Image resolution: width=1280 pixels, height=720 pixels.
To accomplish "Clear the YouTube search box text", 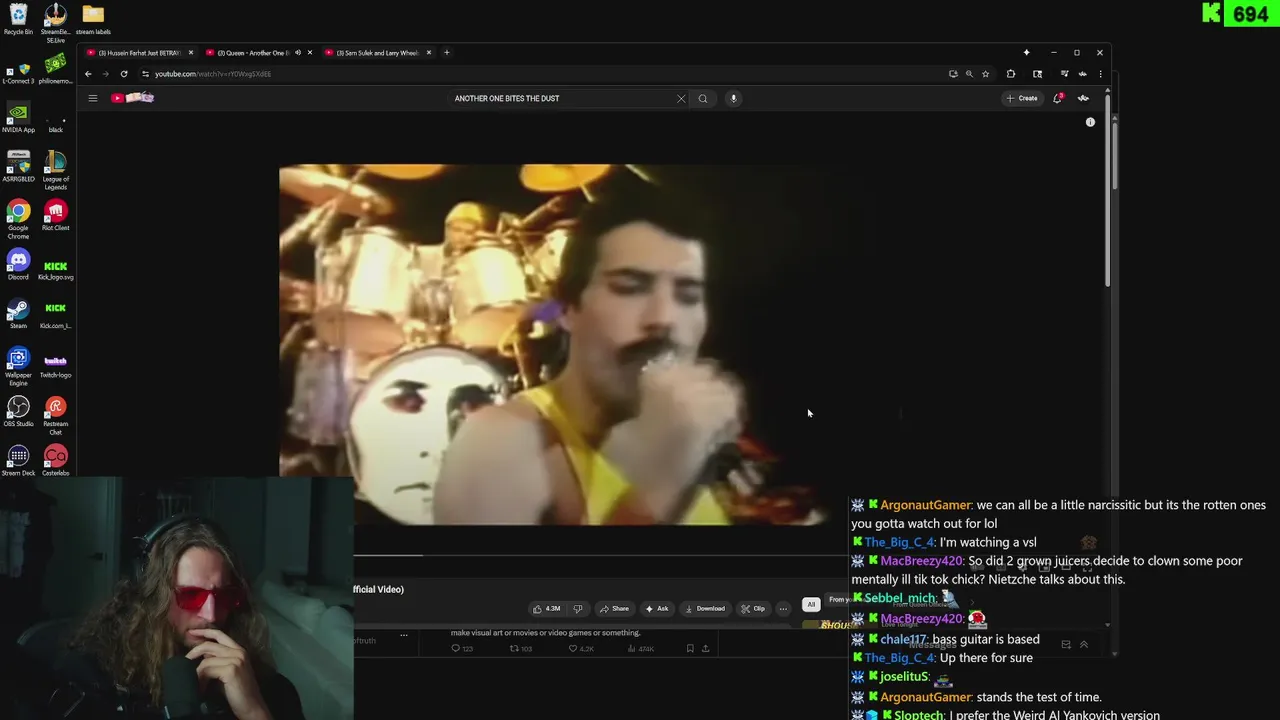I will click(681, 98).
